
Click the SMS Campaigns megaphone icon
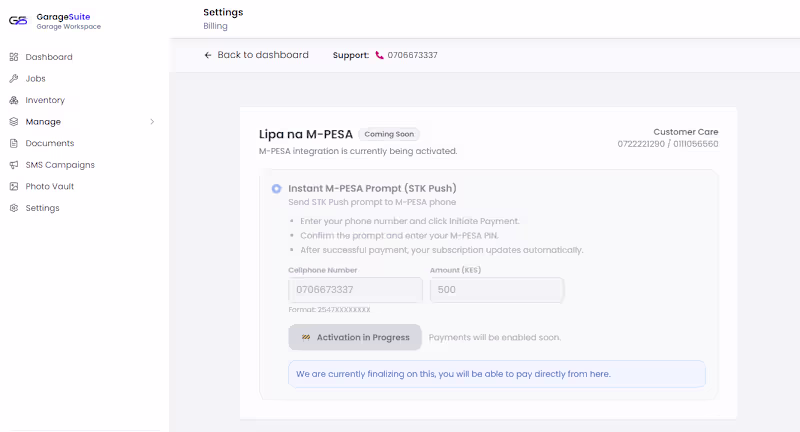point(14,165)
